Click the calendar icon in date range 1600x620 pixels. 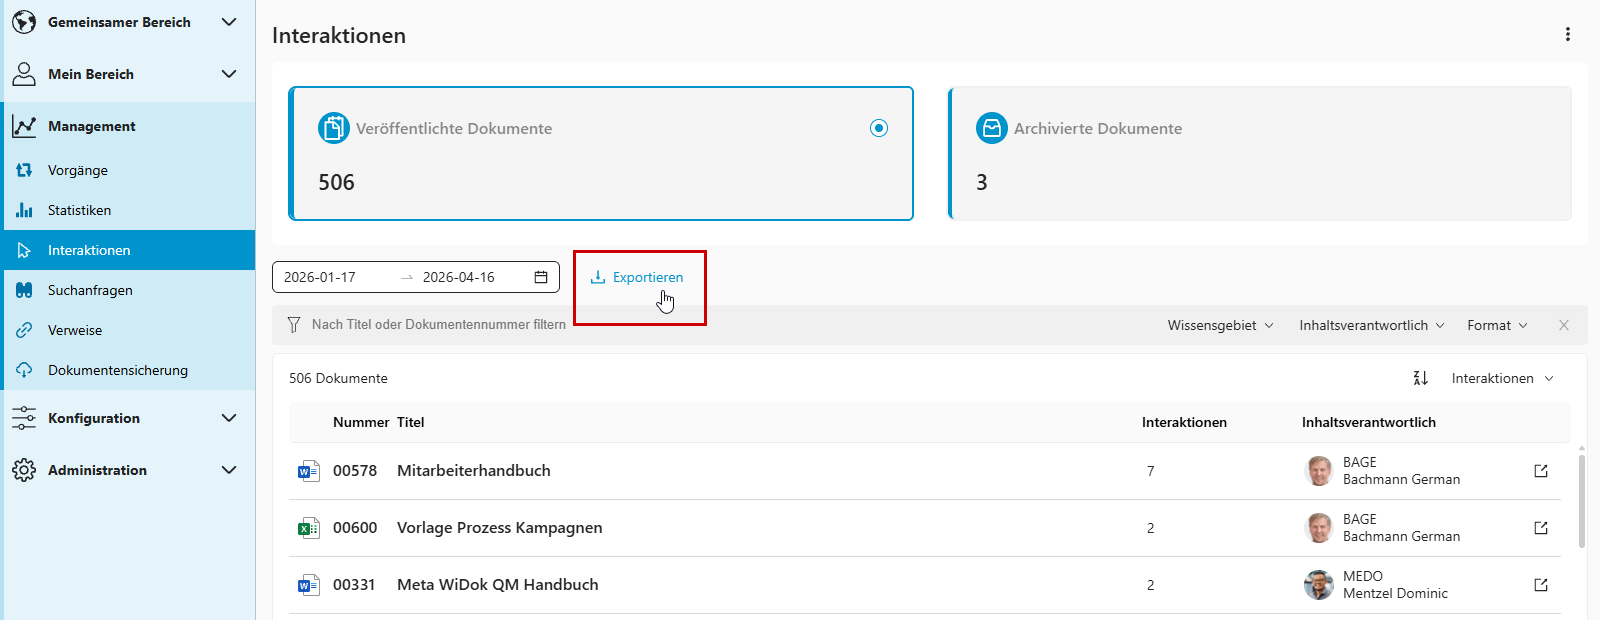point(541,277)
